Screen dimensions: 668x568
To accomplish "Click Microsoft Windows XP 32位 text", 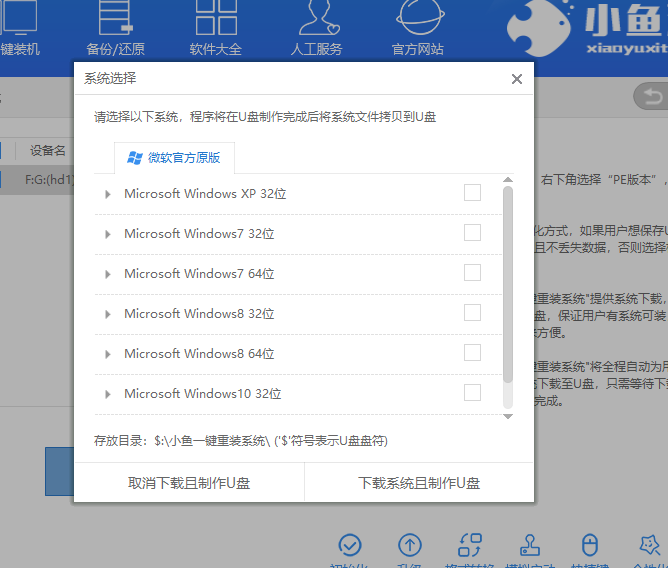I will tap(205, 194).
